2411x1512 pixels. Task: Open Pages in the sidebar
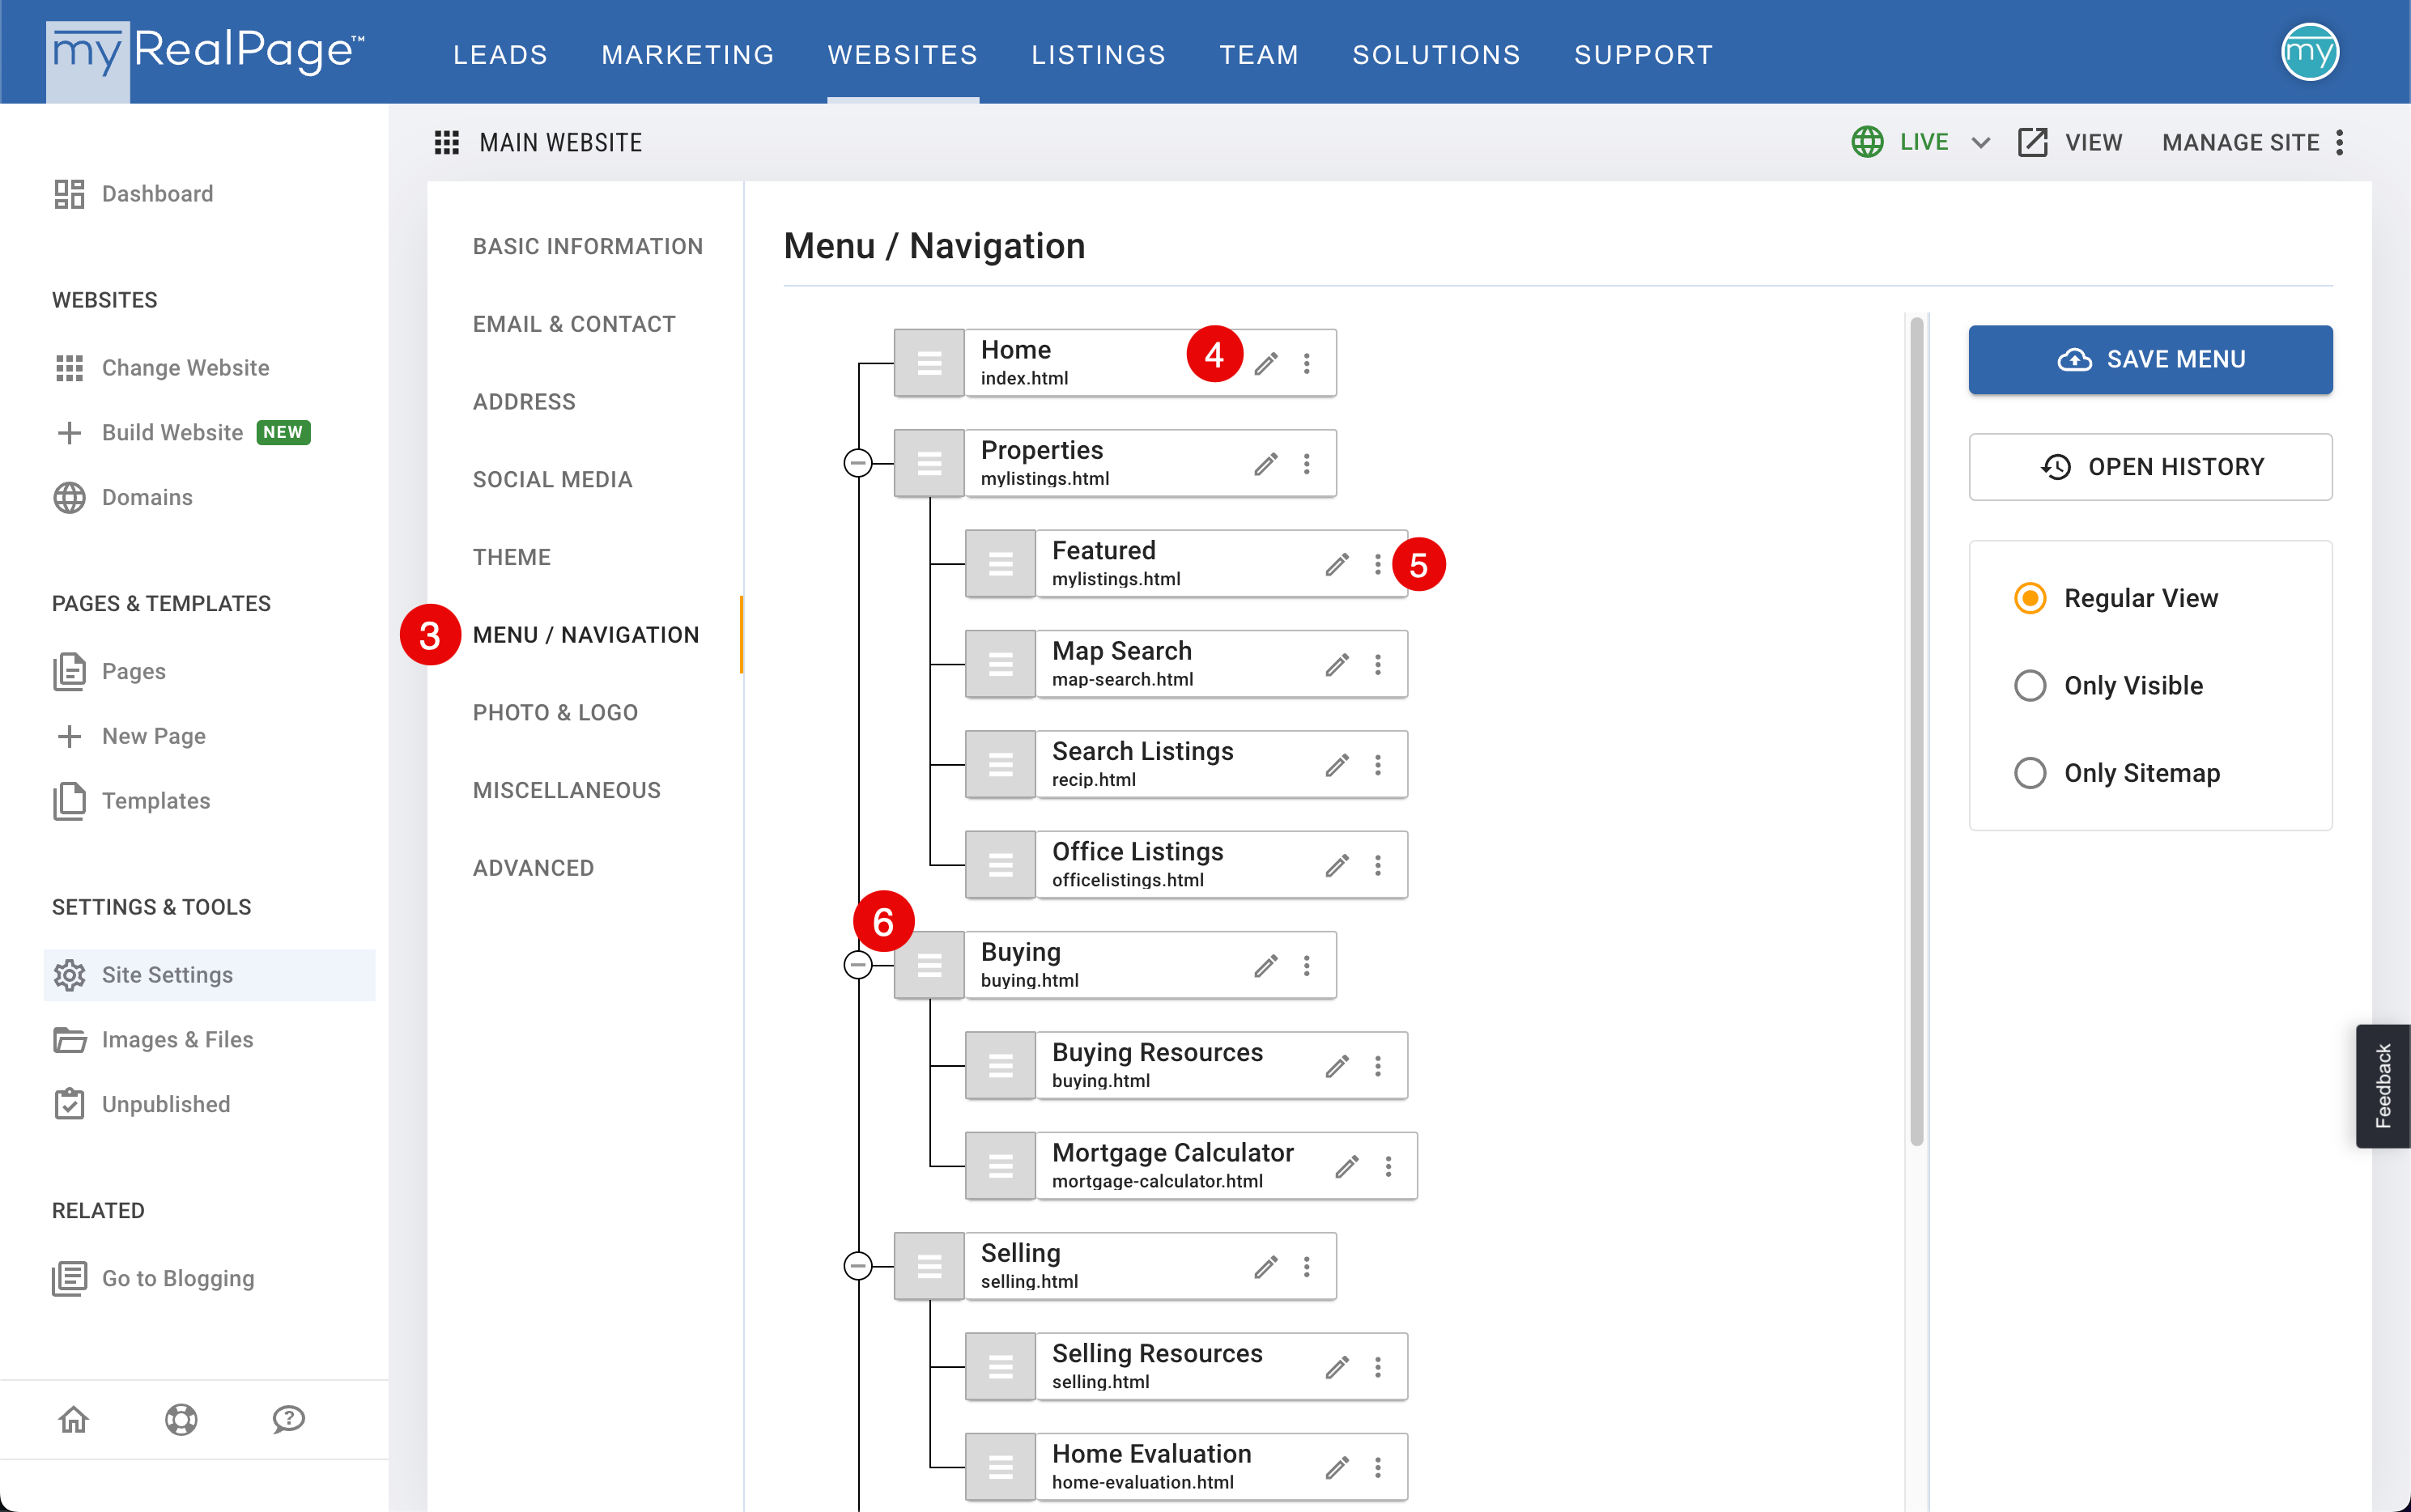pyautogui.click(x=109, y=671)
